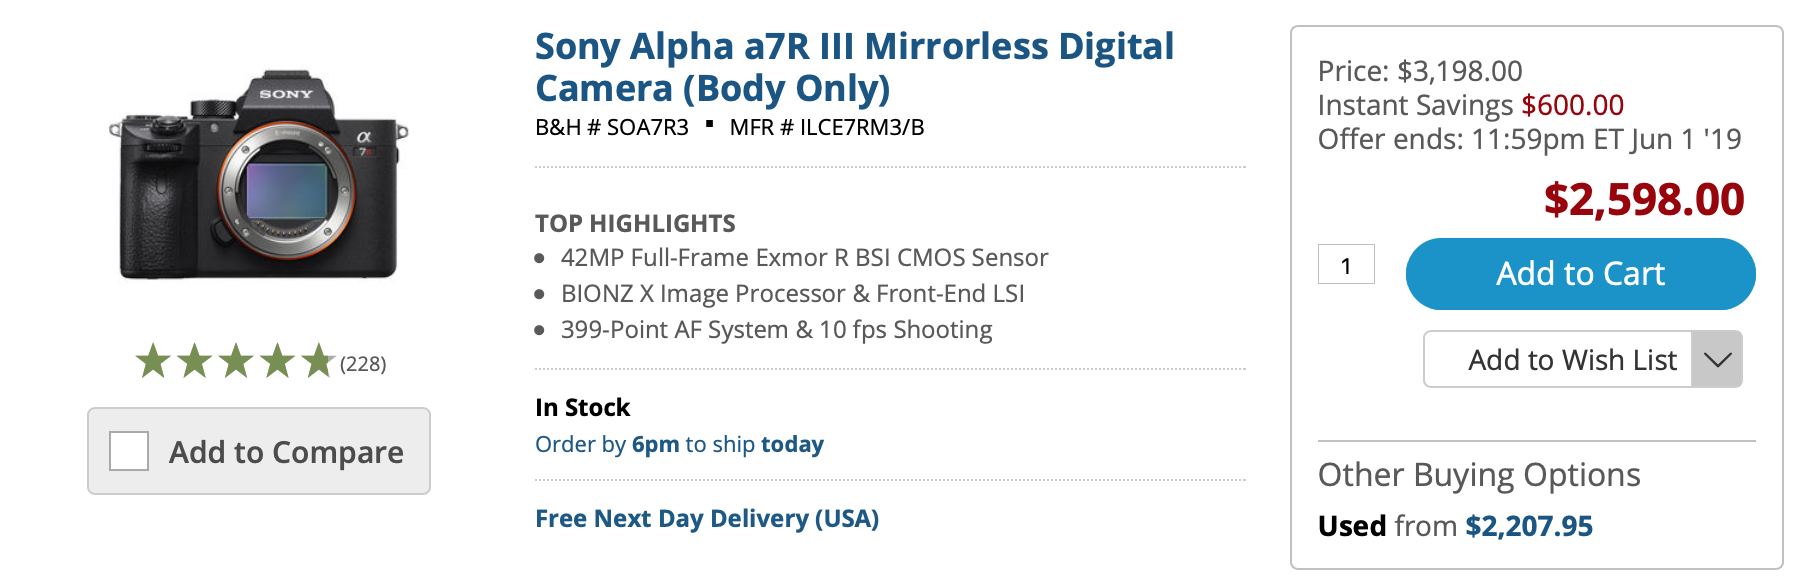The width and height of the screenshot is (1810, 578).
Task: Click the fifth rating star
Action: (318, 361)
